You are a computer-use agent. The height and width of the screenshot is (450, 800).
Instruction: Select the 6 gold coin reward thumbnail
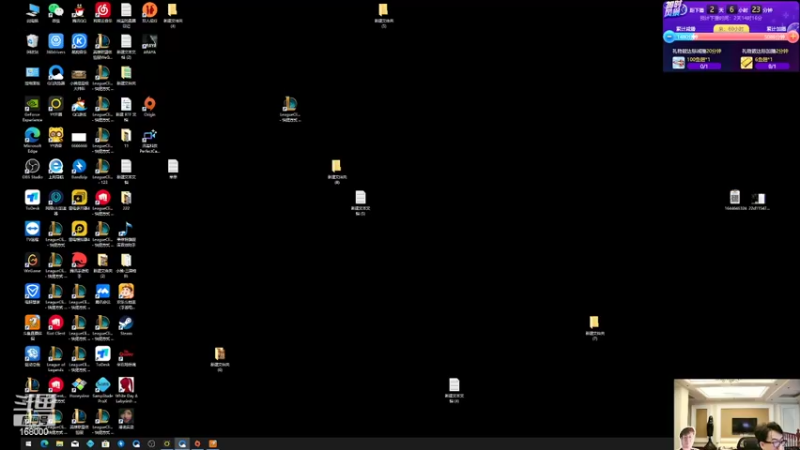(x=746, y=62)
